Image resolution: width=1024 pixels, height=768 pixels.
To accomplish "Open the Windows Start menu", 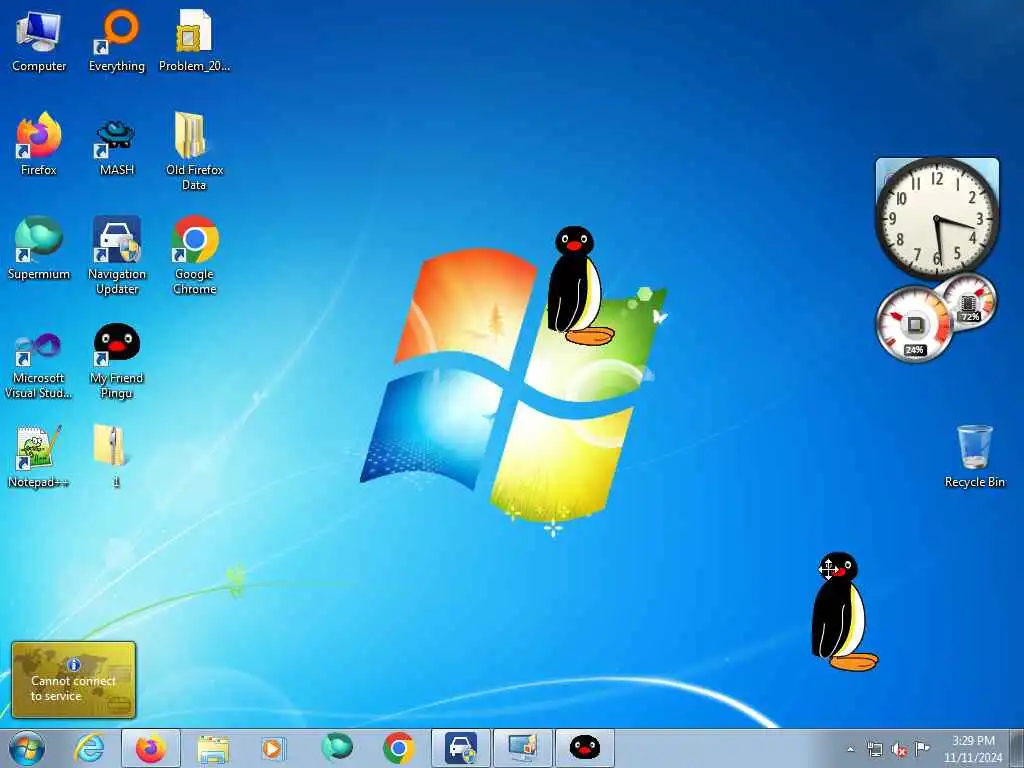I will [27, 748].
